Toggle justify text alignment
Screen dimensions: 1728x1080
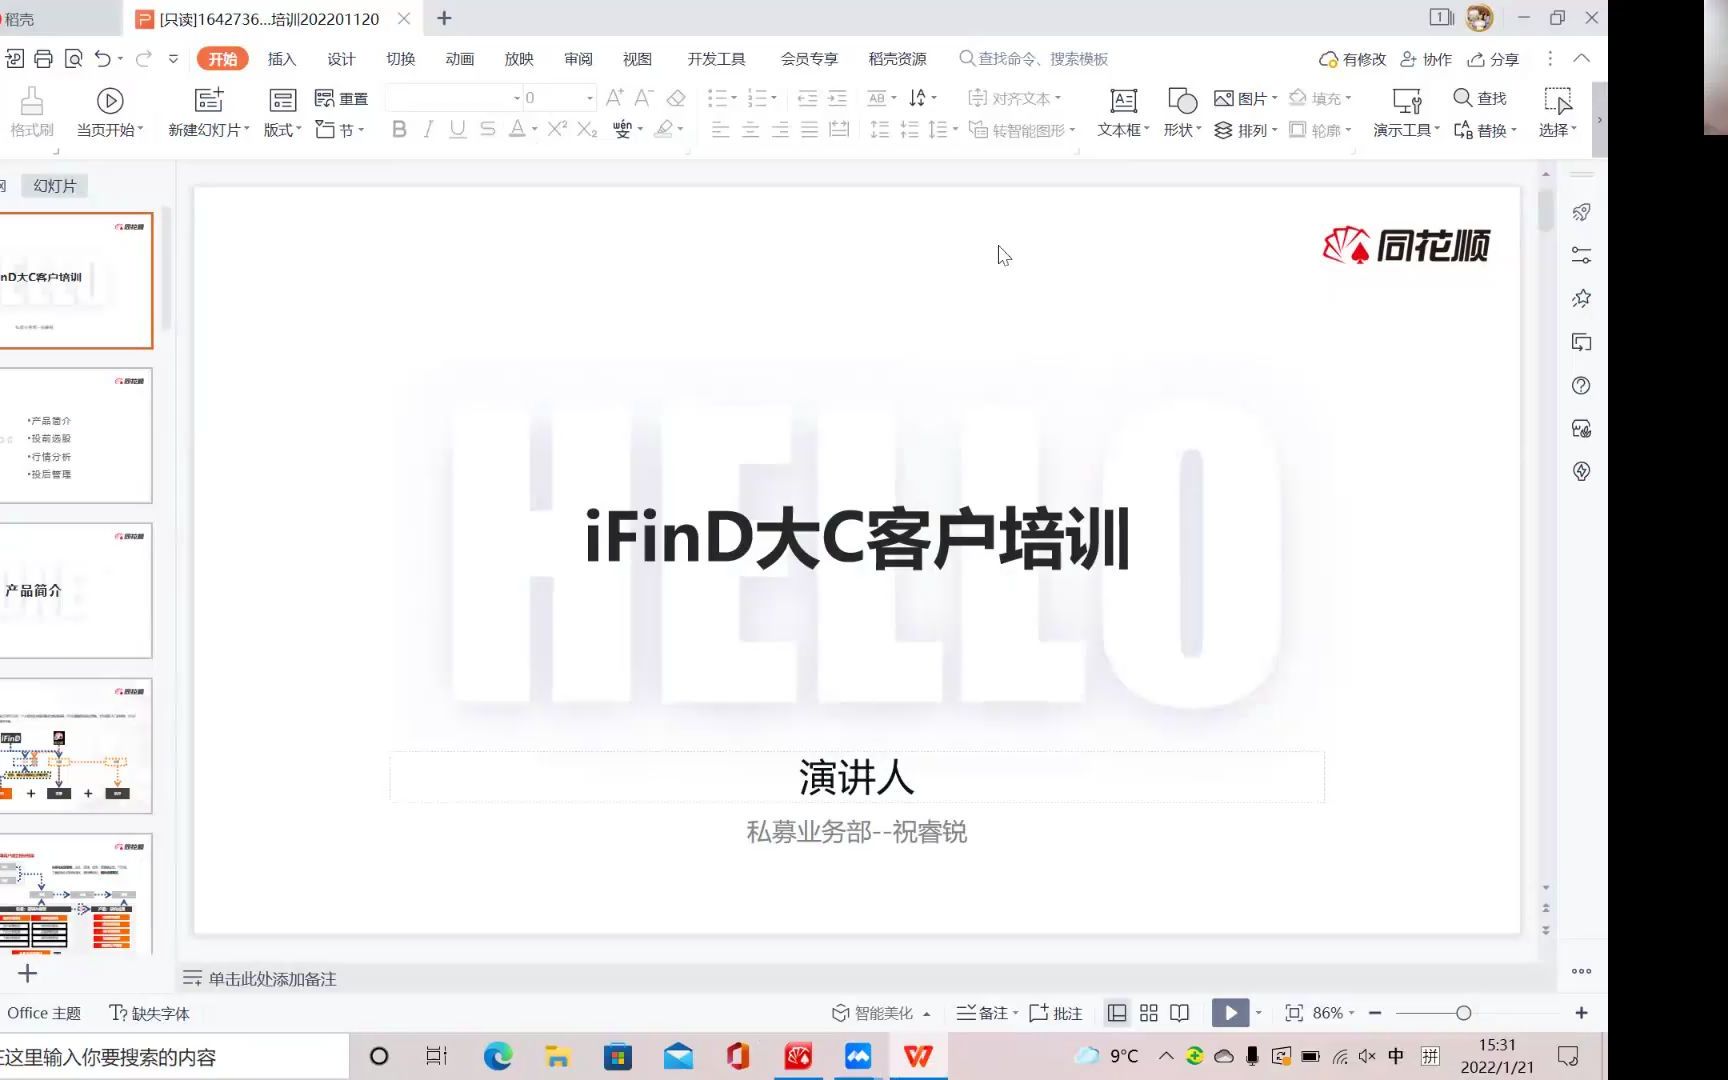809,129
